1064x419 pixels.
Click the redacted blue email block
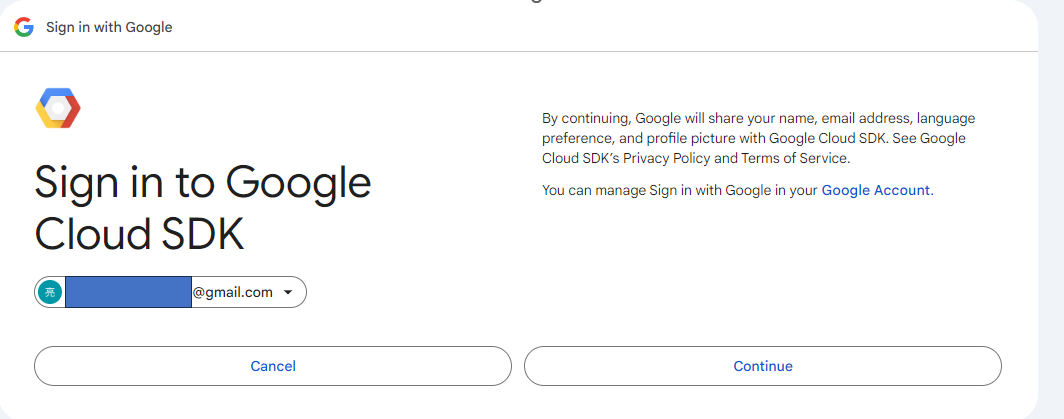pos(128,292)
